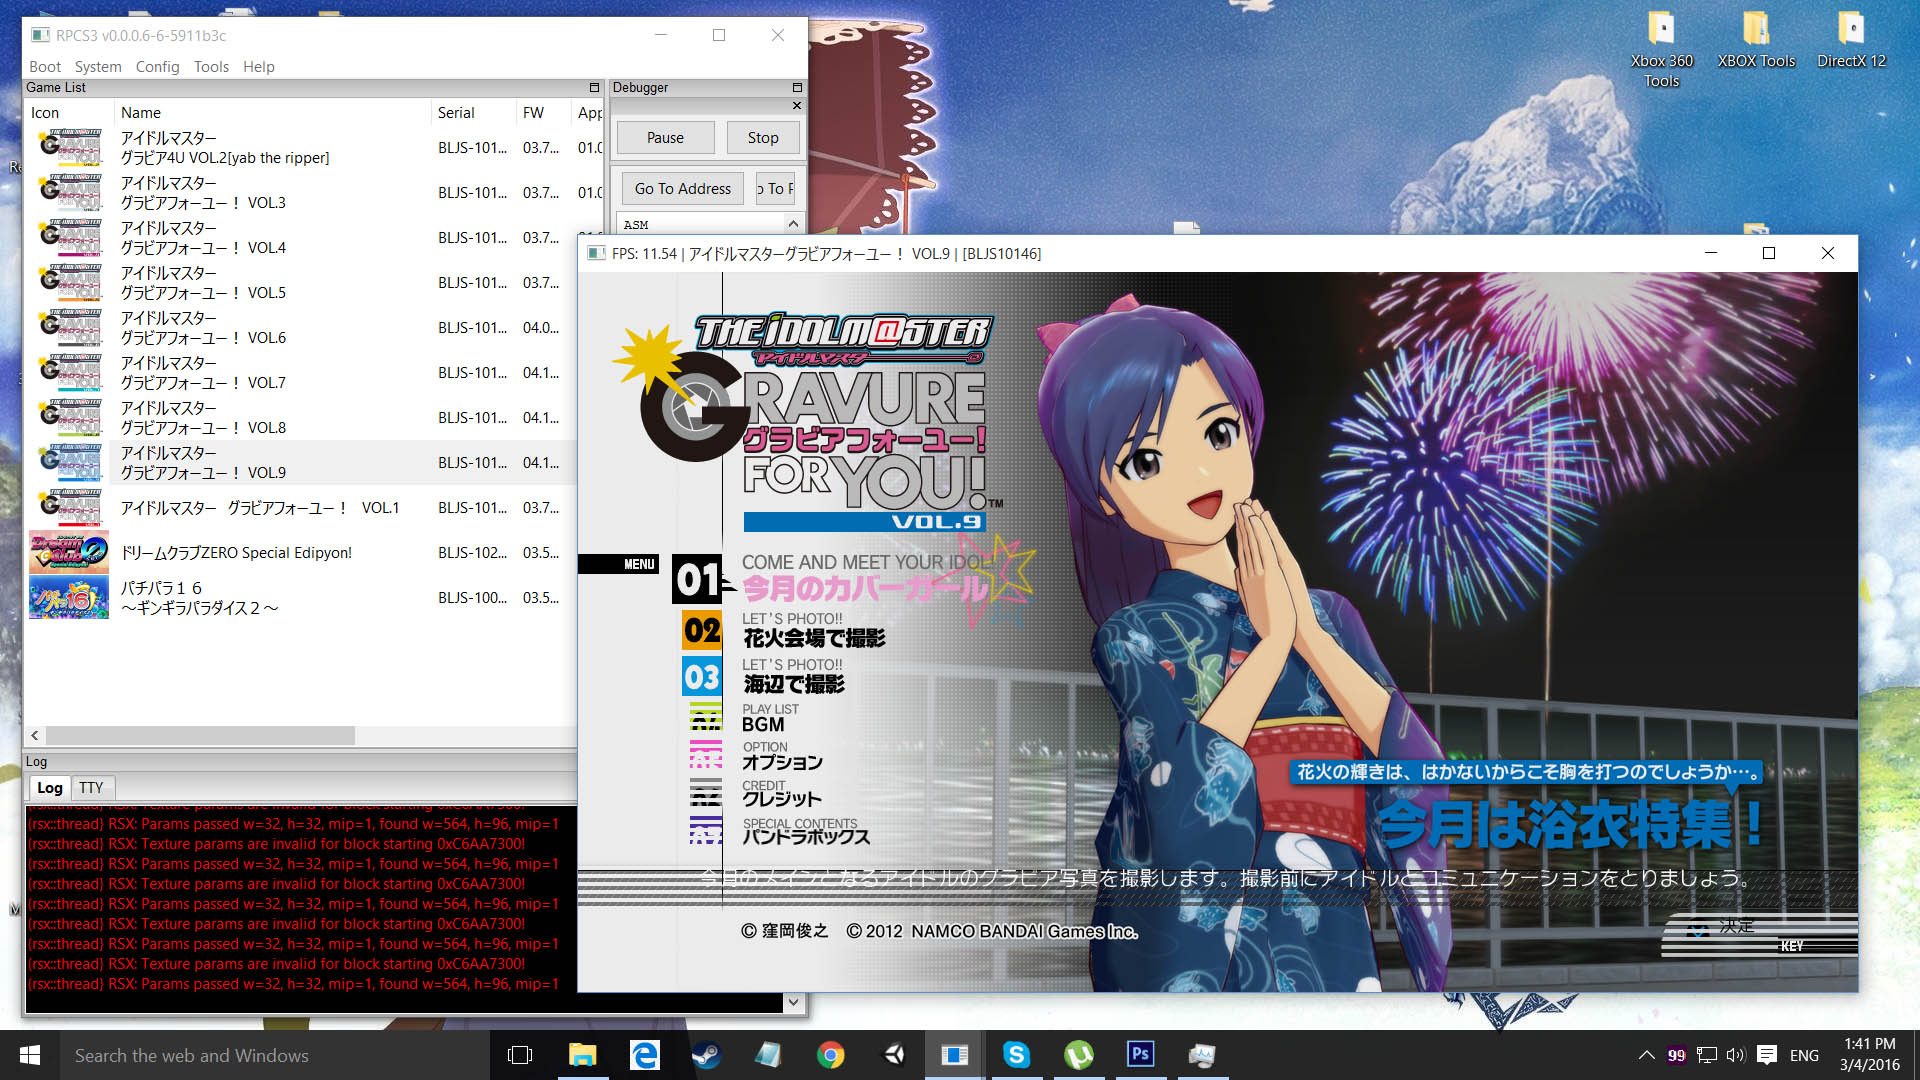1920x1080 pixels.
Task: Select the VOL.5 game row
Action: point(300,283)
